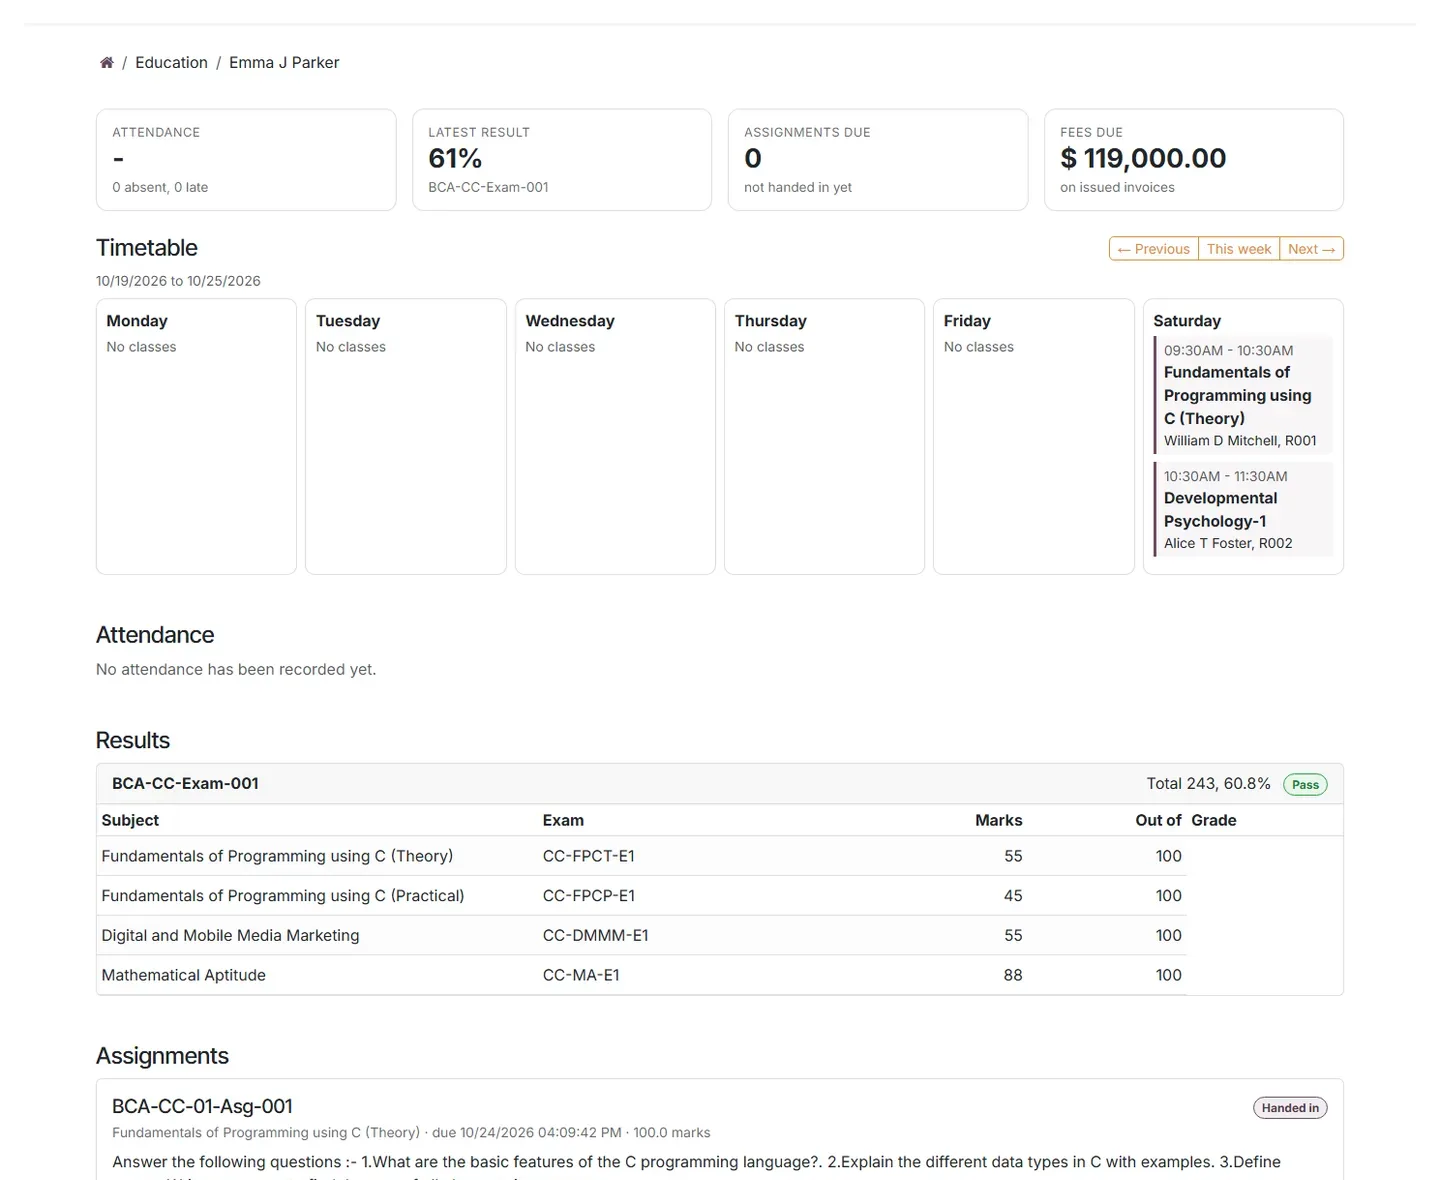The height and width of the screenshot is (1180, 1440).
Task: Click the Grade column header
Action: (x=1214, y=820)
